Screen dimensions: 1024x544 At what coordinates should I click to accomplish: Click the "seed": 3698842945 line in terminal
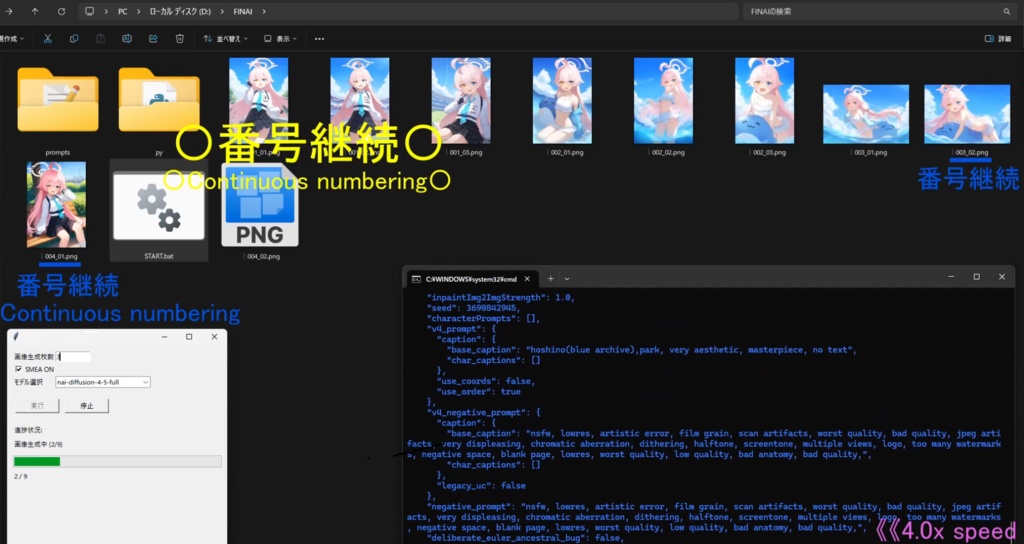click(473, 308)
